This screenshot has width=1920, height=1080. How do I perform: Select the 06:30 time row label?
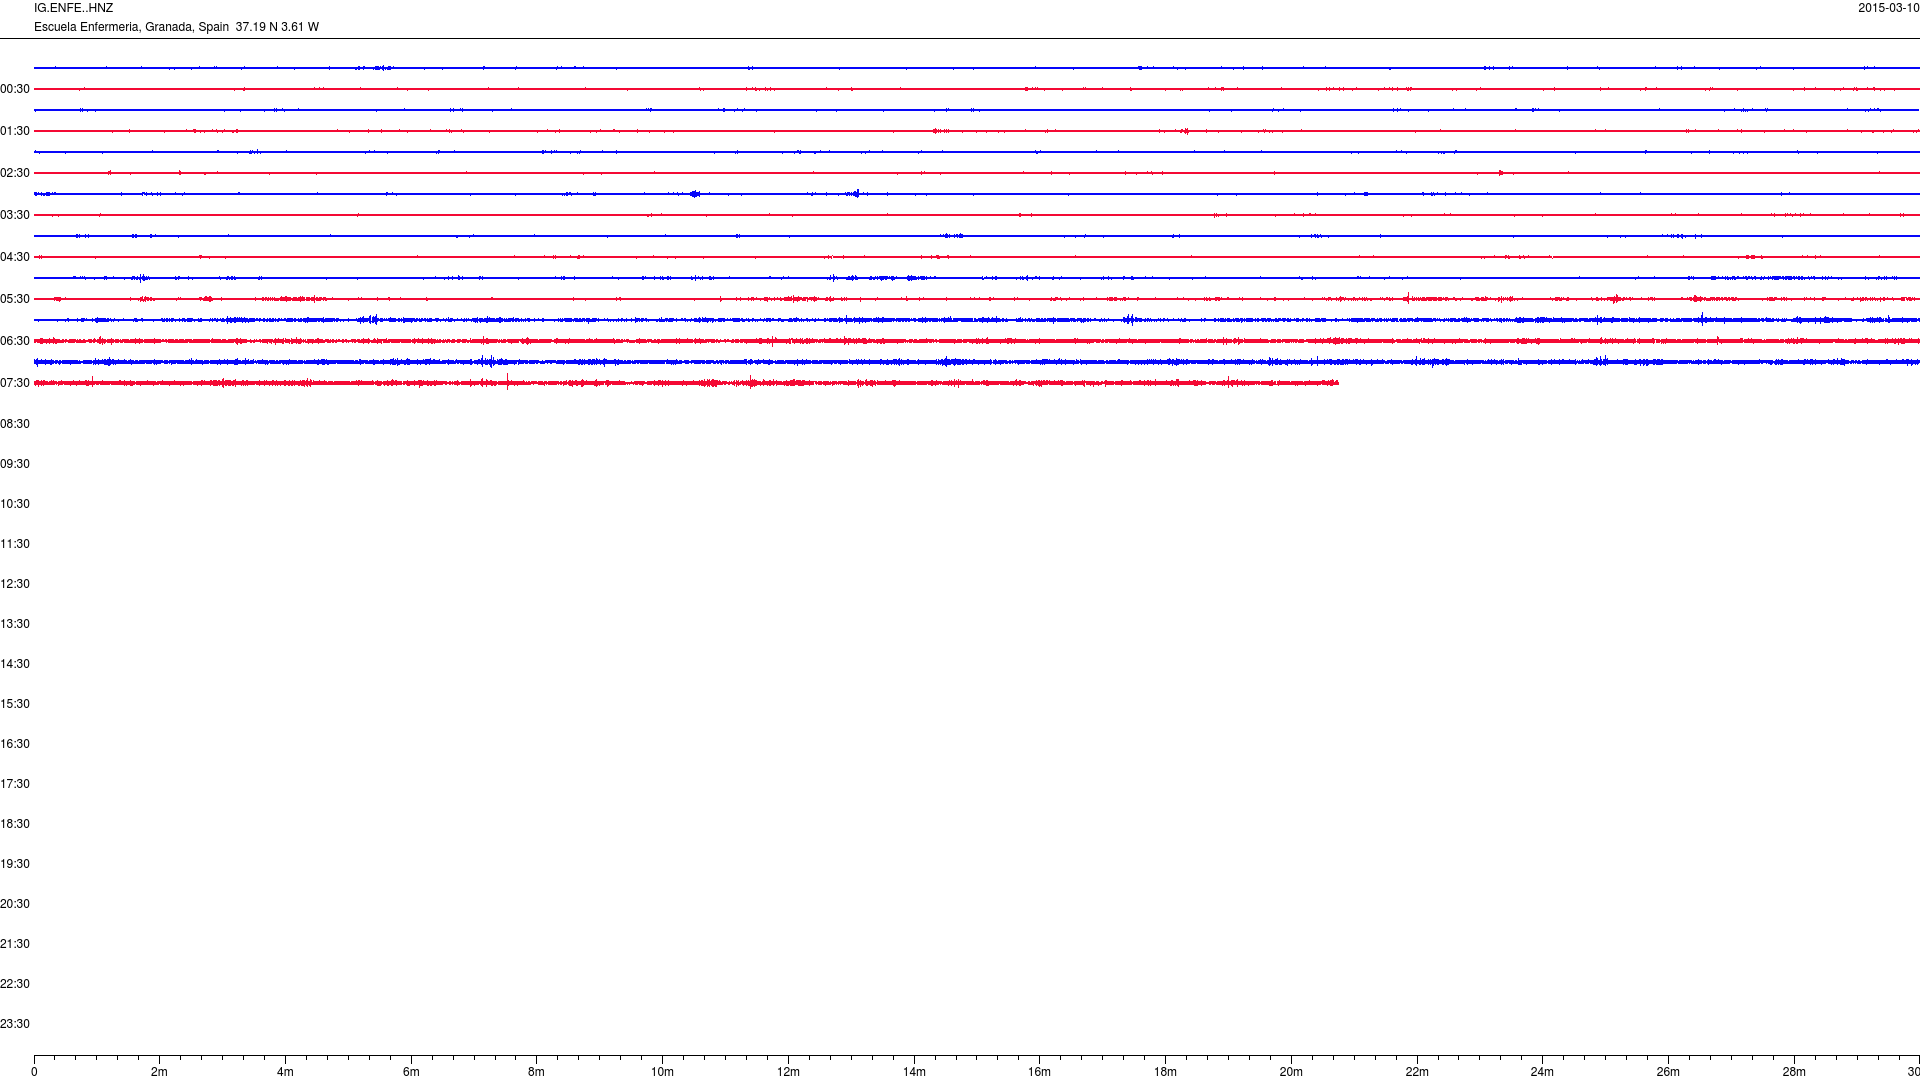click(x=15, y=341)
